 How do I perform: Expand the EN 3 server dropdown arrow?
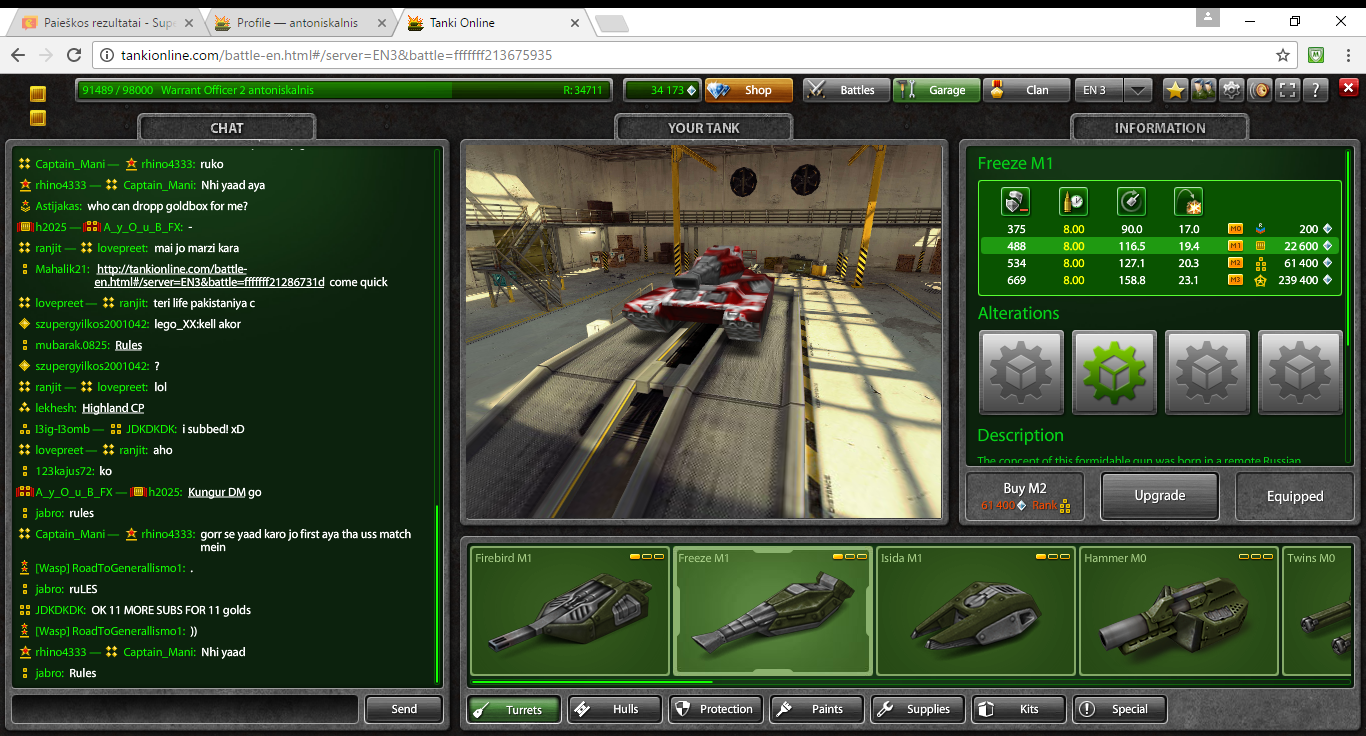pos(1138,90)
